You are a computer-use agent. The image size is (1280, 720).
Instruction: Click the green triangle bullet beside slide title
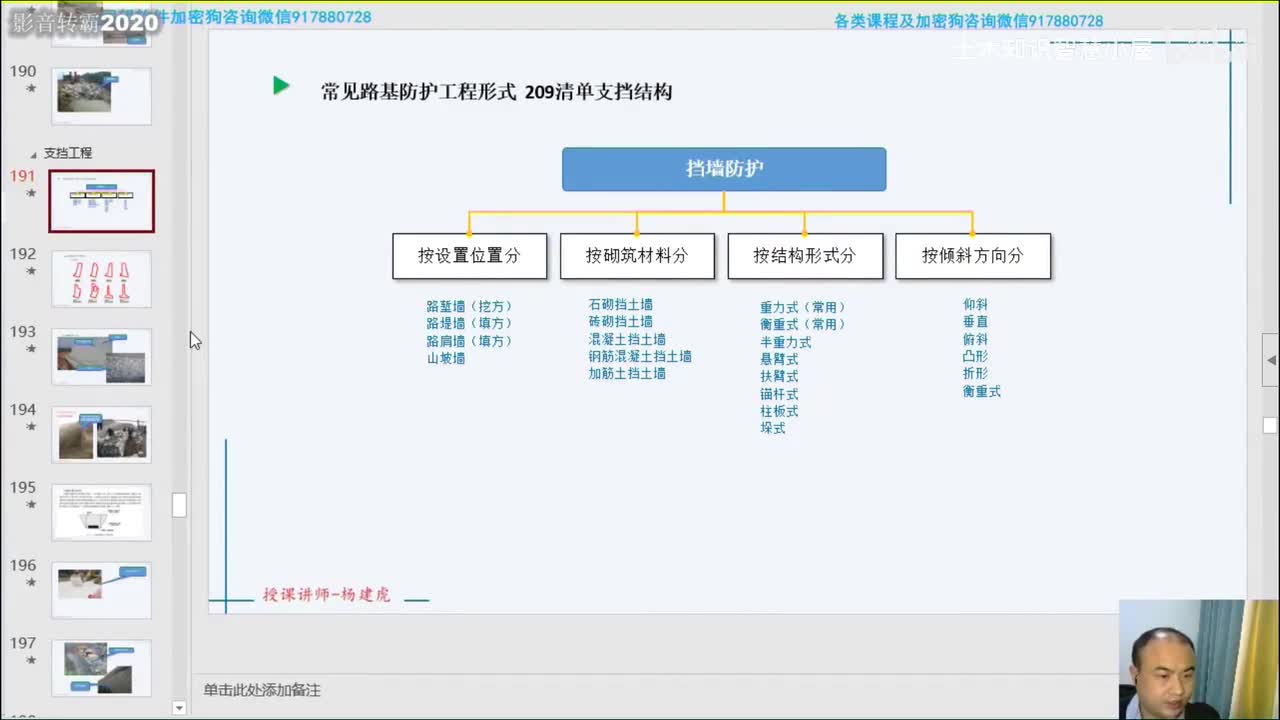(x=281, y=86)
